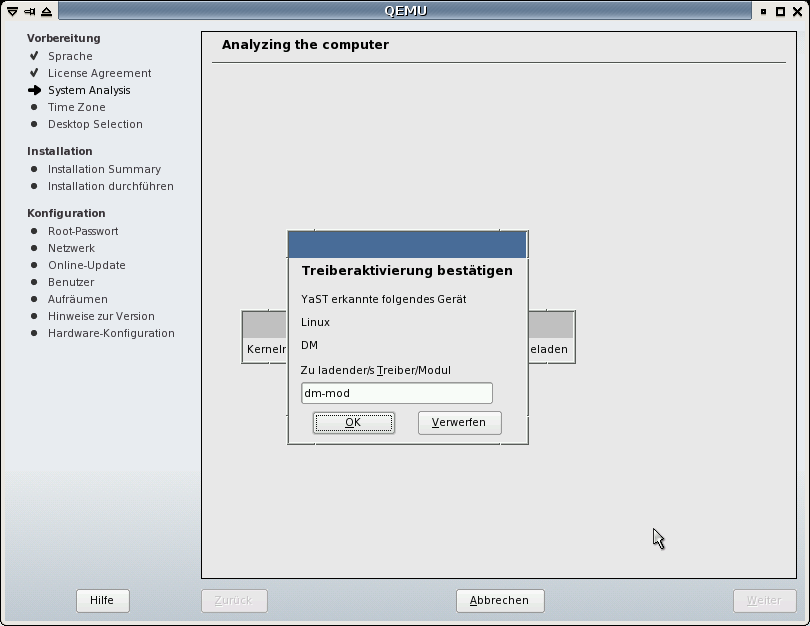
Task: Select License Agreement in the sidebar
Action: 99,73
